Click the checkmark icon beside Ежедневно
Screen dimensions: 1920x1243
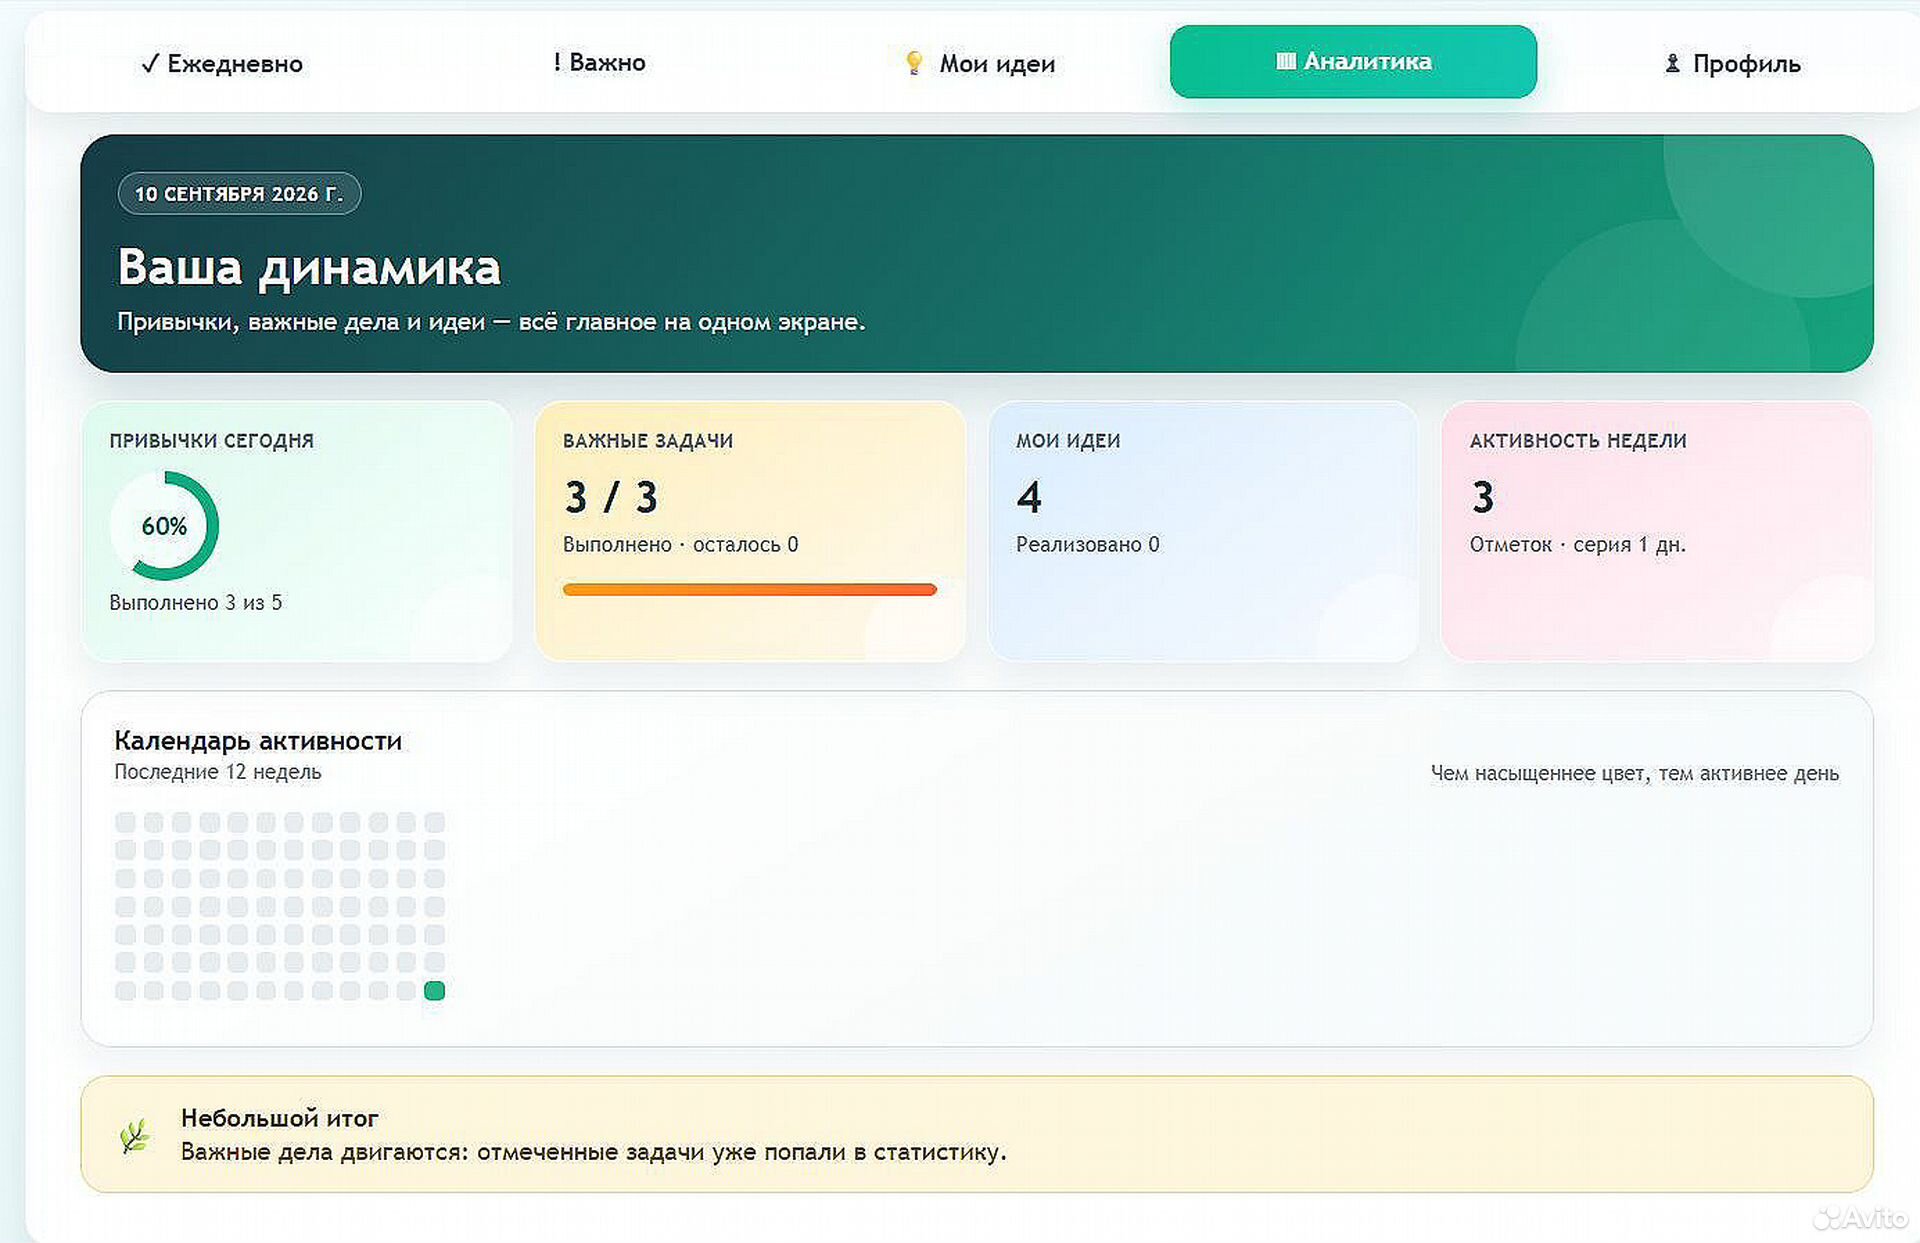click(150, 64)
